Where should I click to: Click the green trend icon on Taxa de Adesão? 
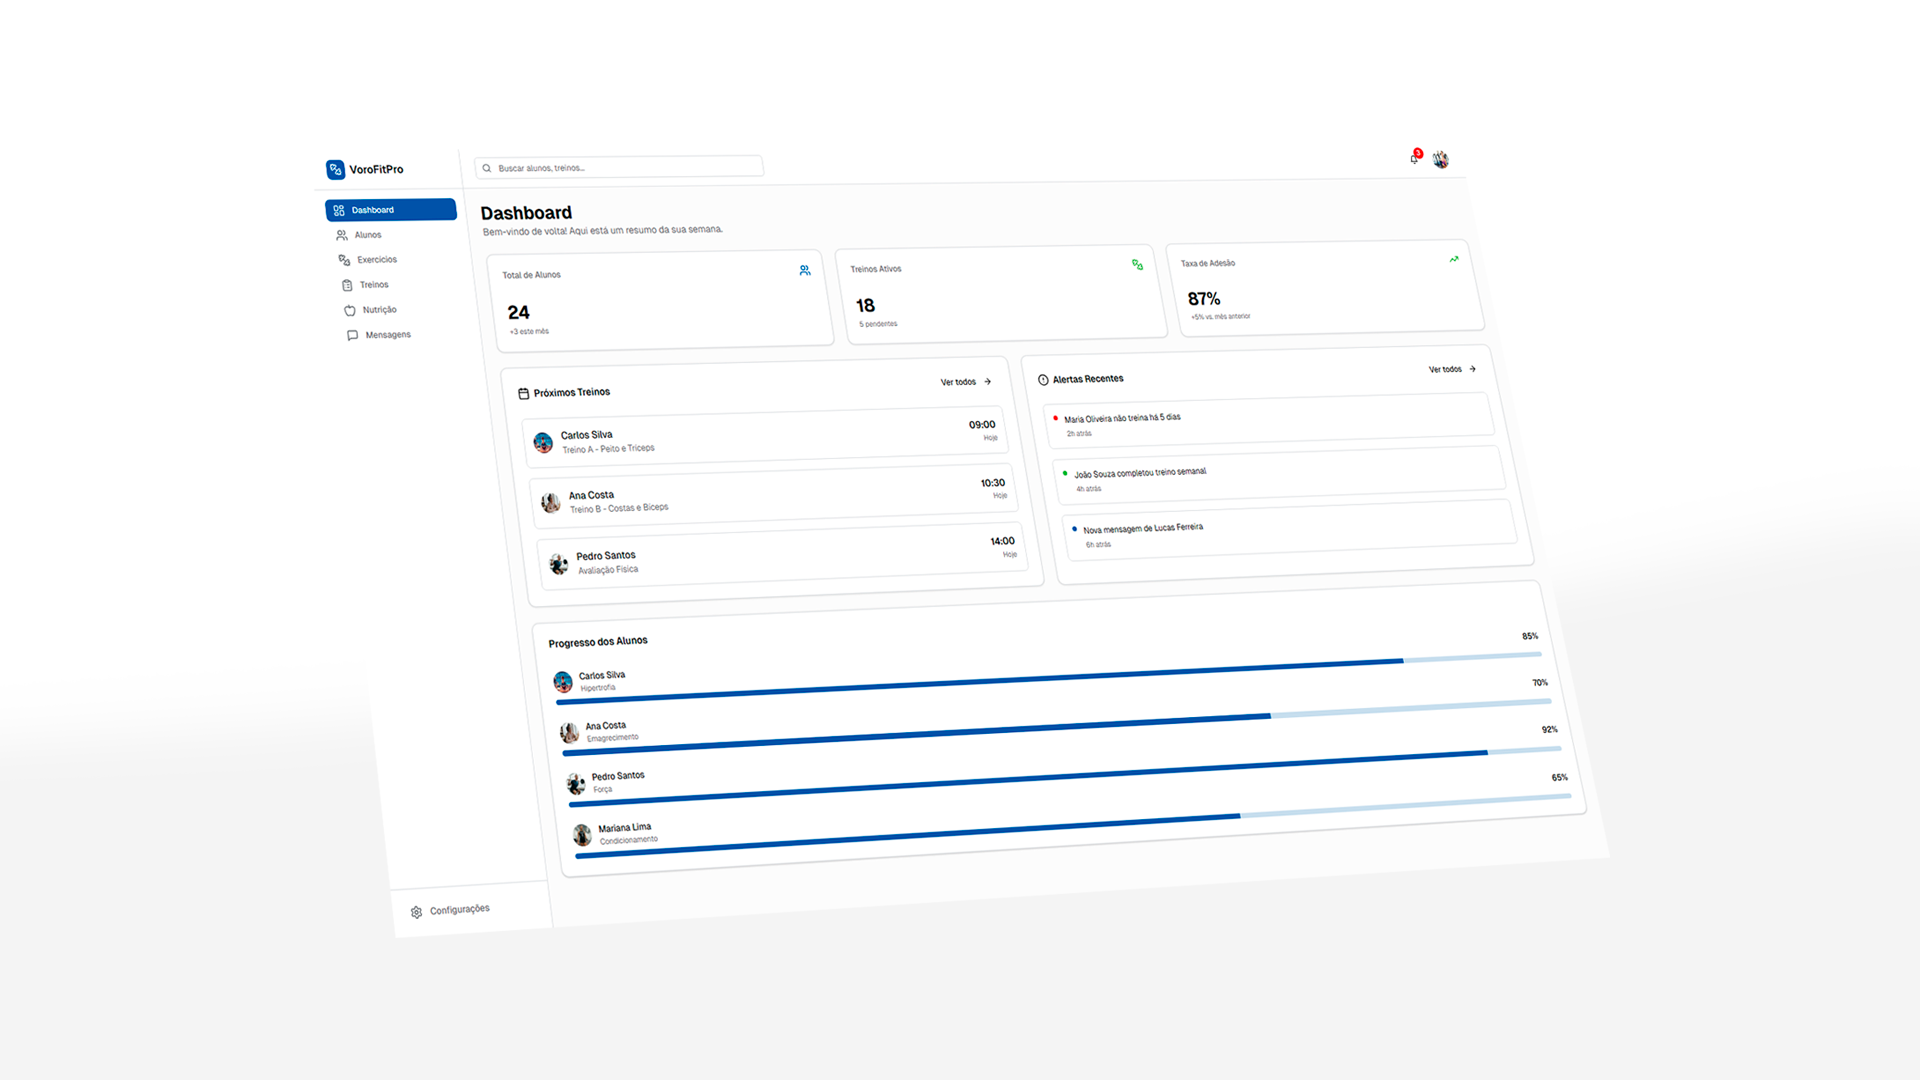point(1454,260)
